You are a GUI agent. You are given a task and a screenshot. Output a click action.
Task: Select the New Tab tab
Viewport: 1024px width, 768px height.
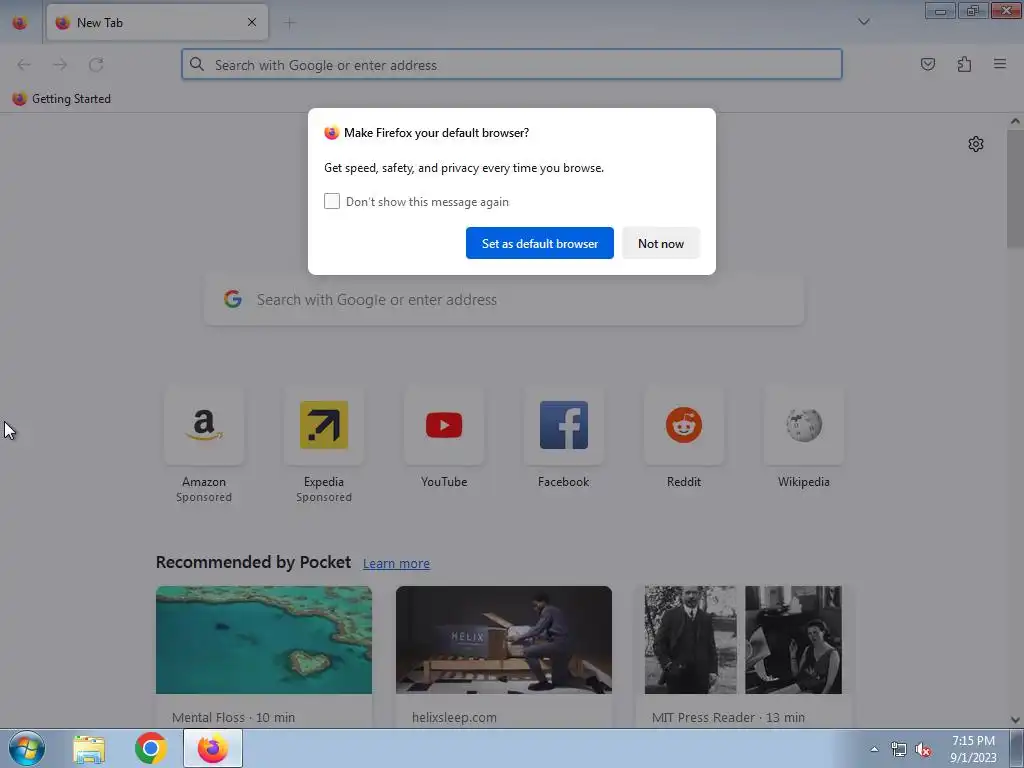157,22
